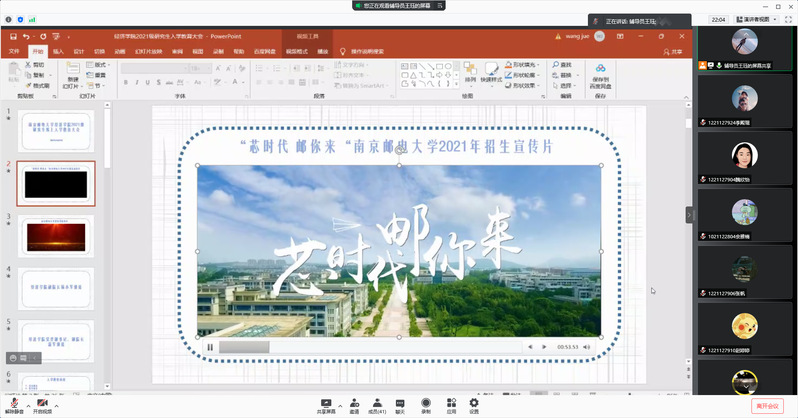Collapse participant panel using side arrow

point(689,214)
